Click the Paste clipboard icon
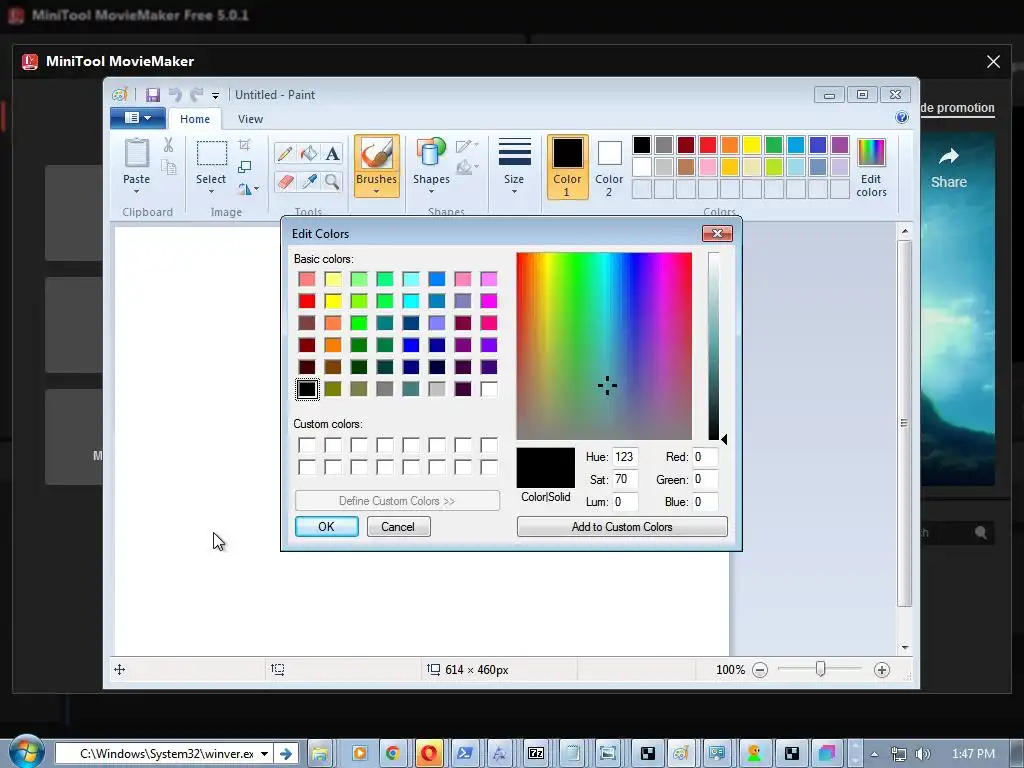The width and height of the screenshot is (1024, 768). point(136,154)
